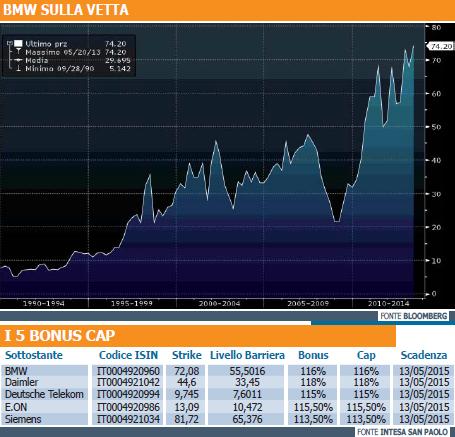Click the ISIN code IT0004920960
This screenshot has width=455, height=437.
(x=129, y=371)
